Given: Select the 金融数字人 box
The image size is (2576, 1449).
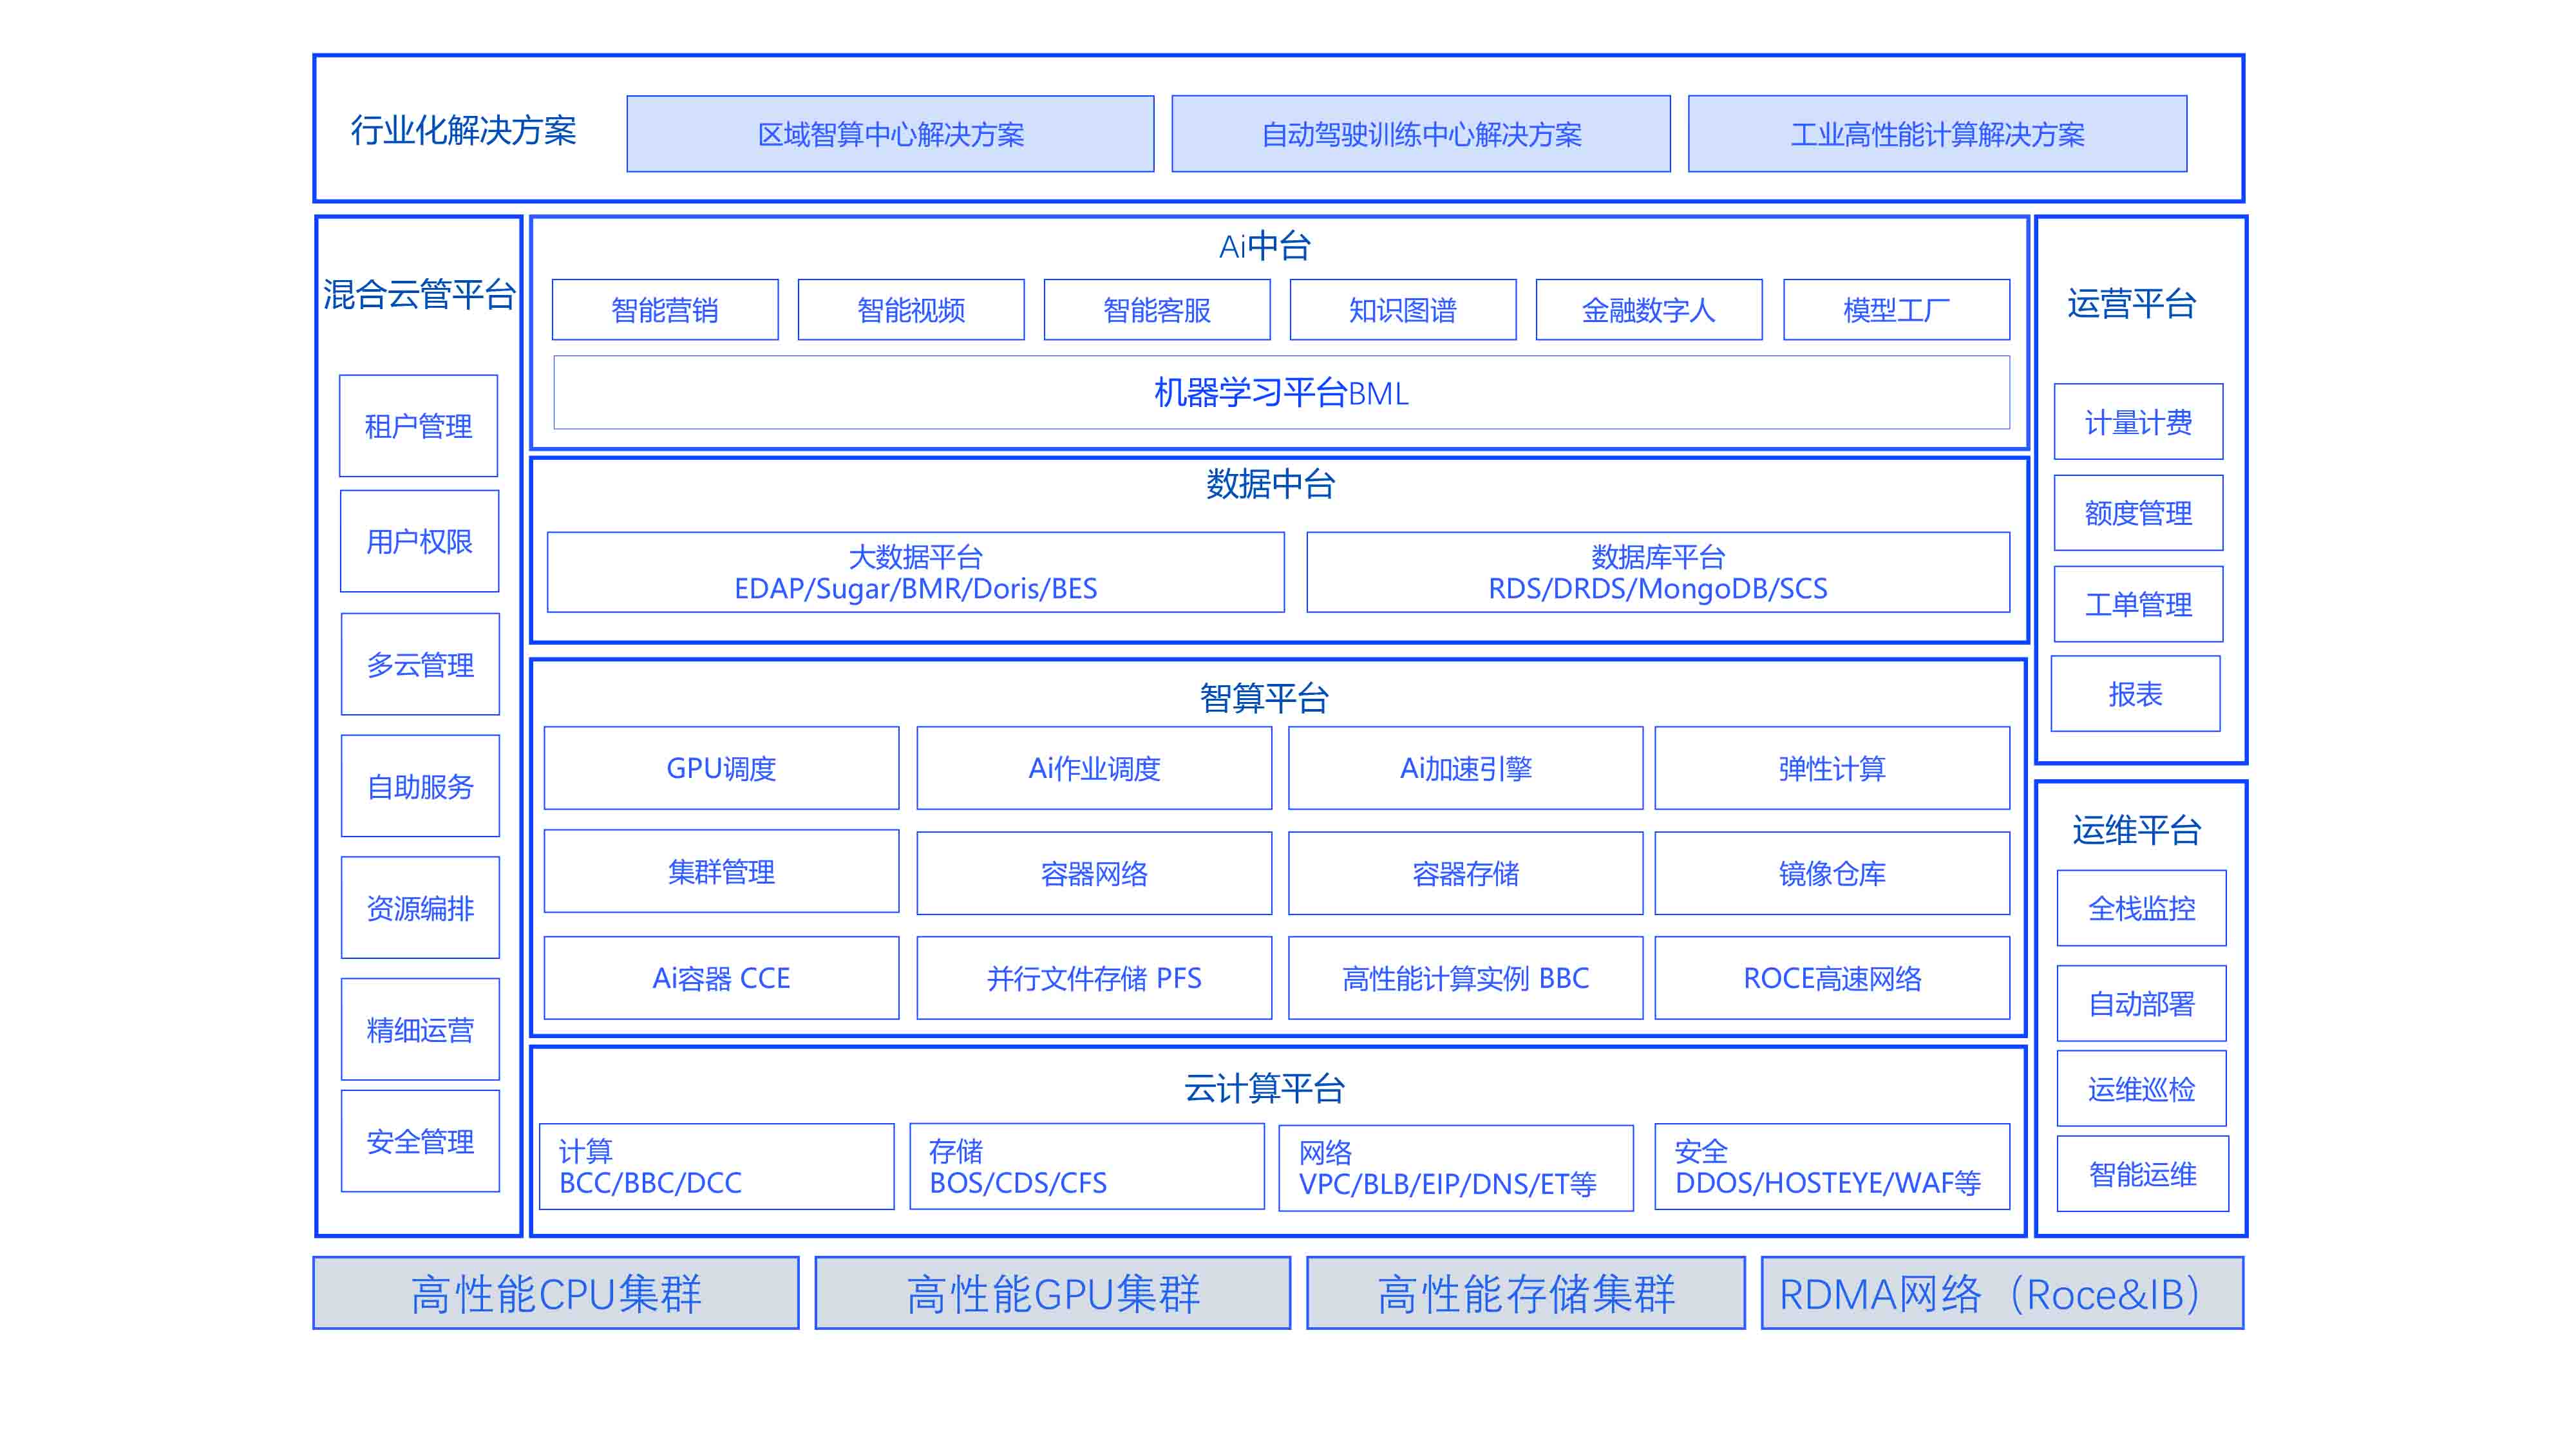Looking at the screenshot, I should point(1649,310).
